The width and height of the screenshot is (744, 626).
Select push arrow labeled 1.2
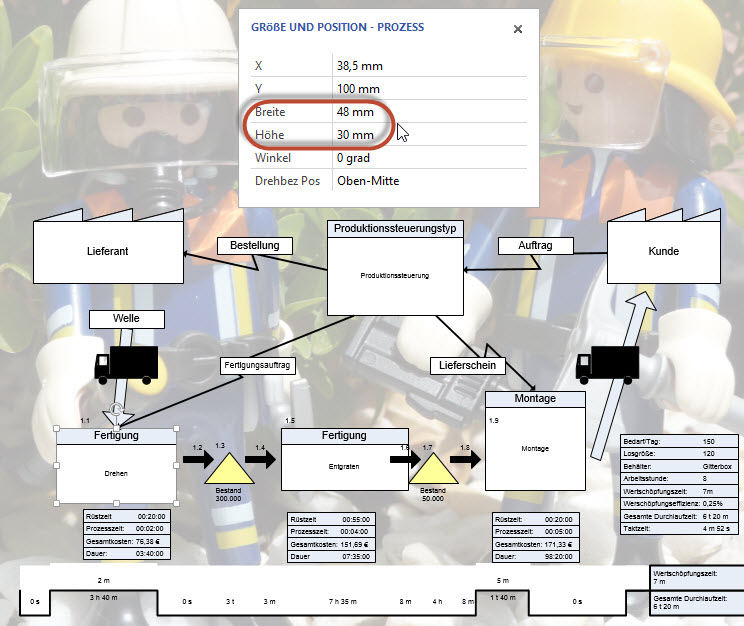198,459
